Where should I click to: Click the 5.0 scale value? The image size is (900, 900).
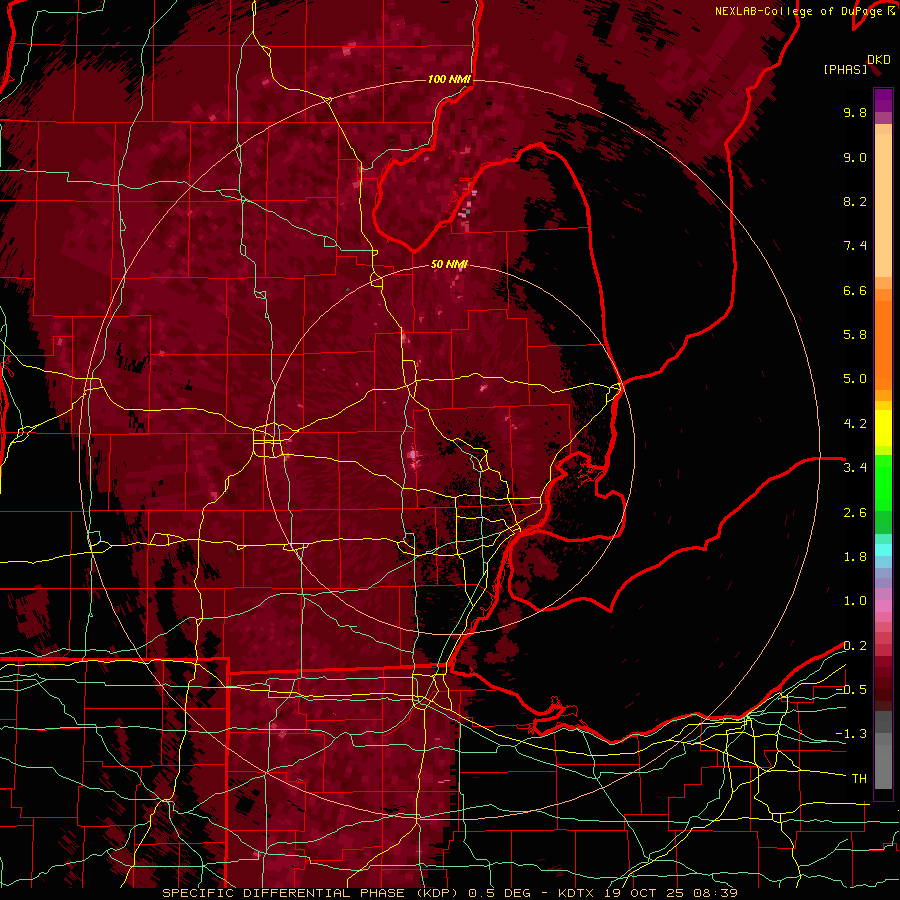pyautogui.click(x=855, y=379)
